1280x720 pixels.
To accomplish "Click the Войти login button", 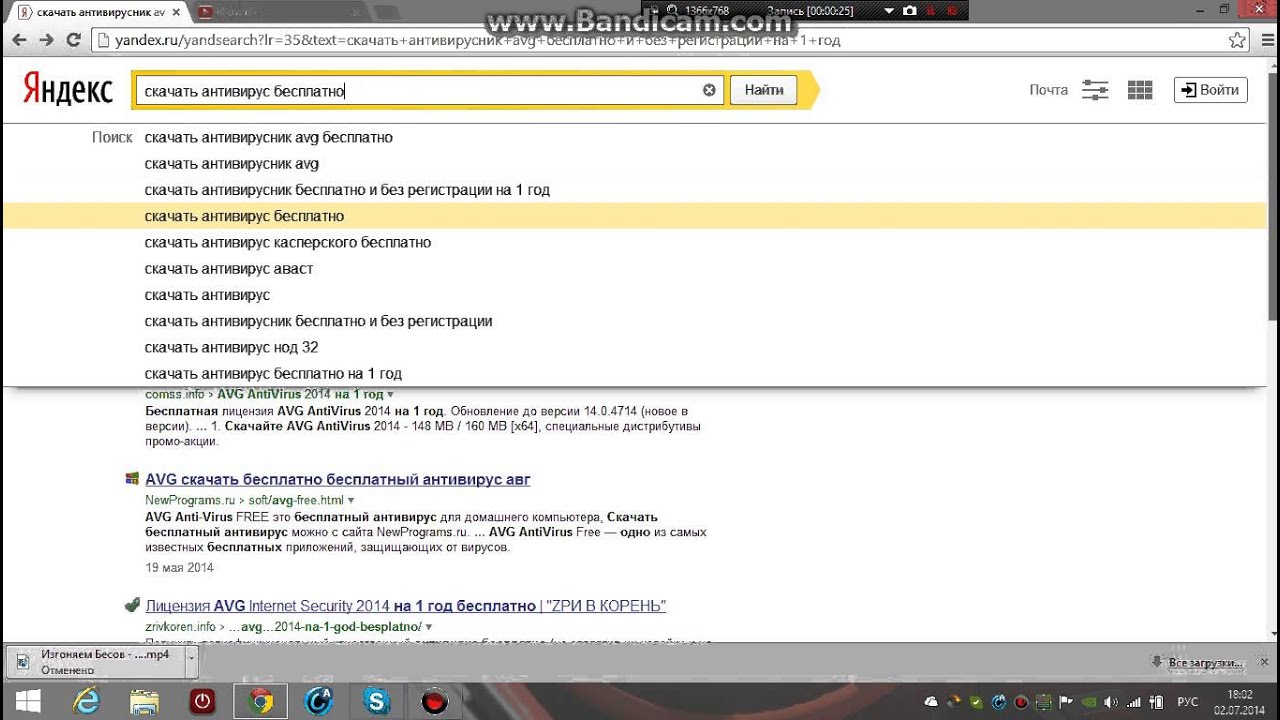I will click(1211, 90).
